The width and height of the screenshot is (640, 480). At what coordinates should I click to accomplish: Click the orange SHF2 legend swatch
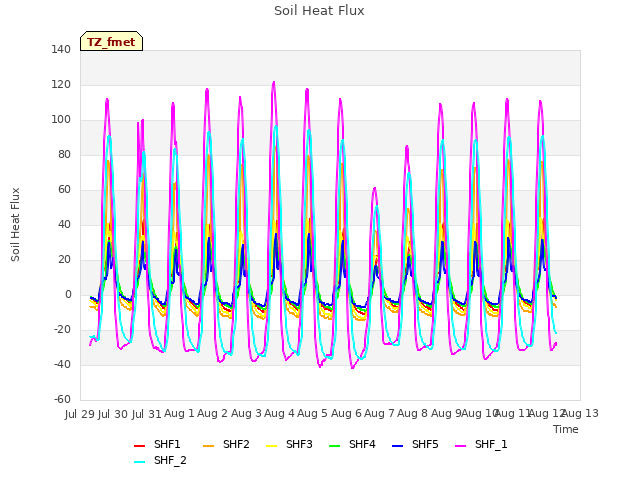(x=209, y=446)
